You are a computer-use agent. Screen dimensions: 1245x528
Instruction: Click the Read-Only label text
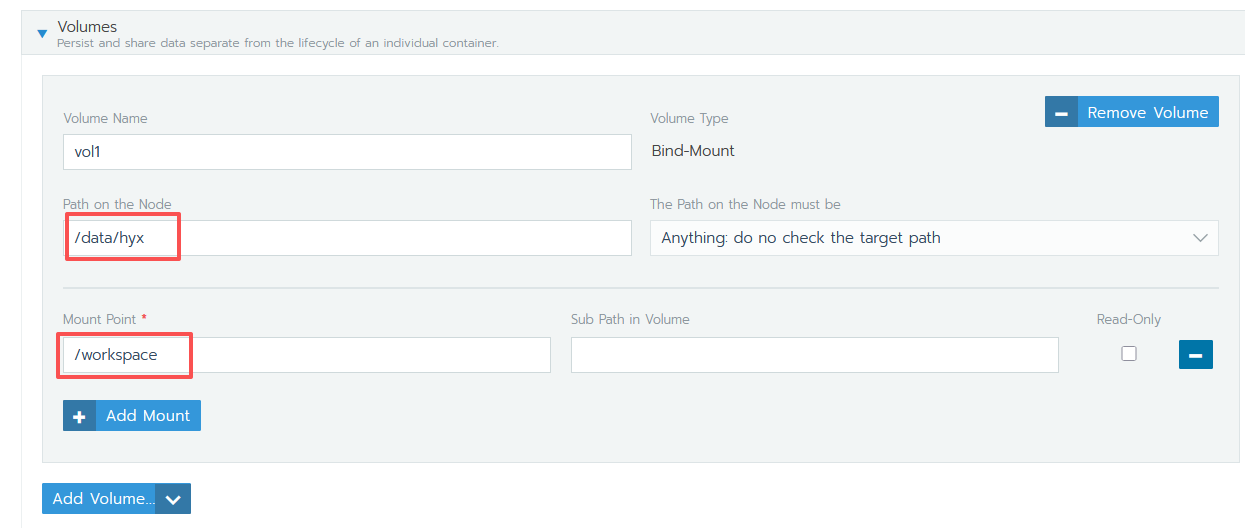[1128, 320]
